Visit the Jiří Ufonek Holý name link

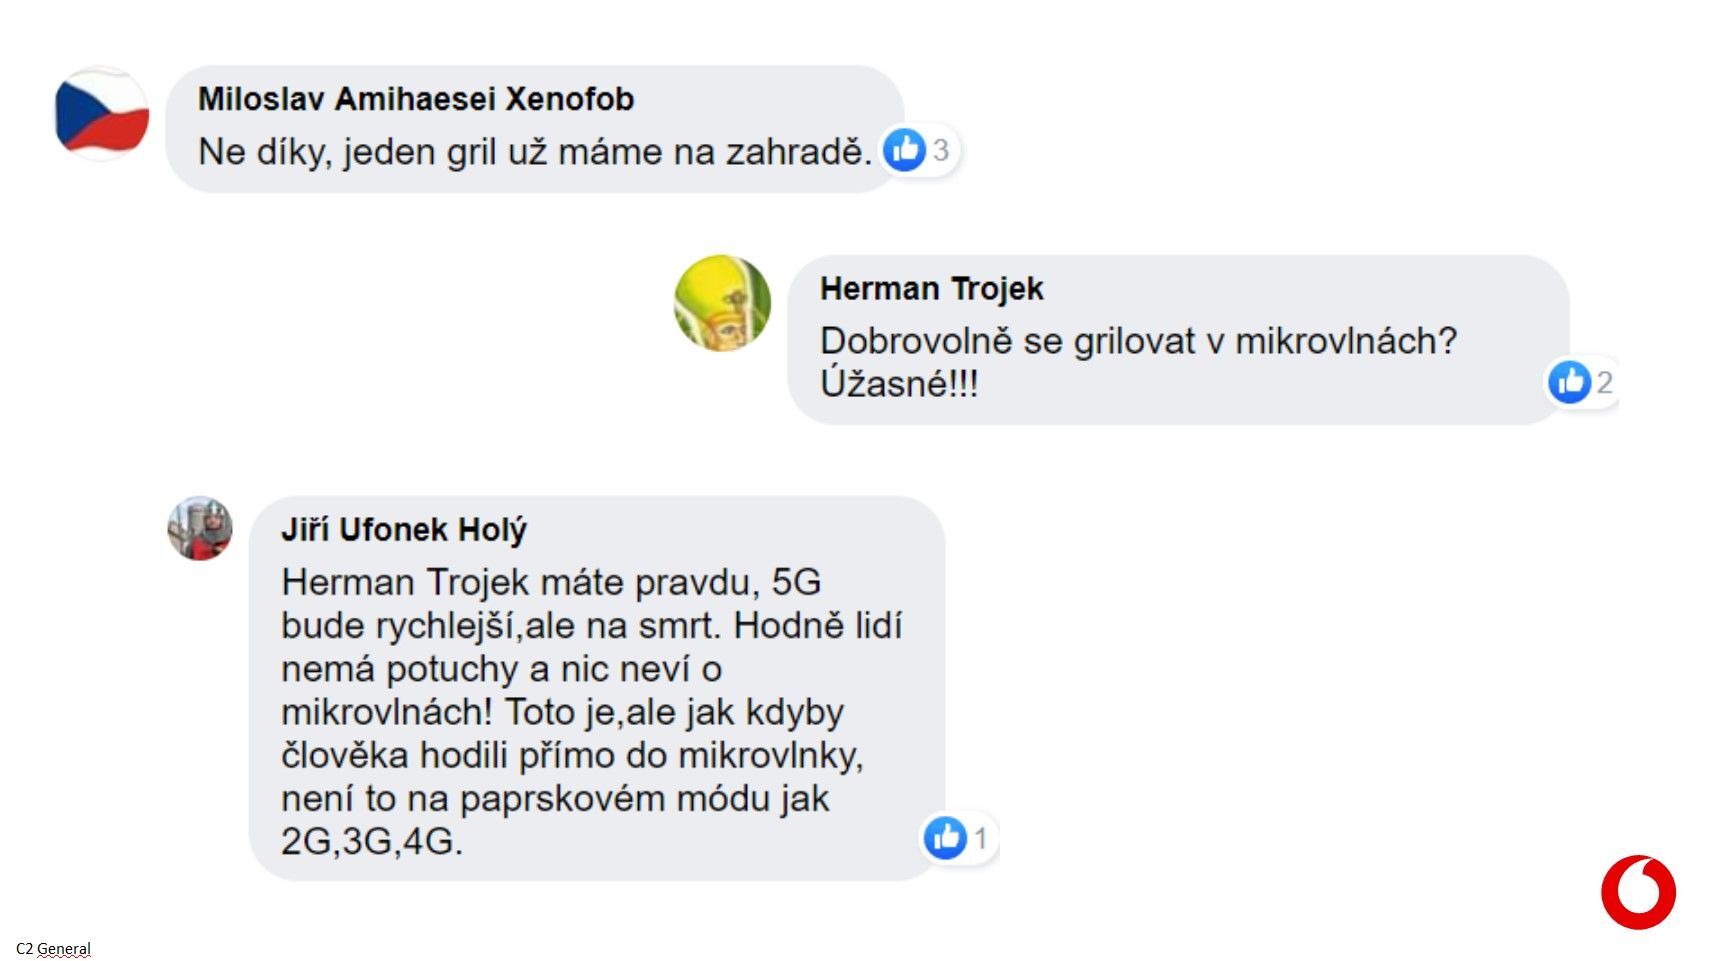[403, 530]
